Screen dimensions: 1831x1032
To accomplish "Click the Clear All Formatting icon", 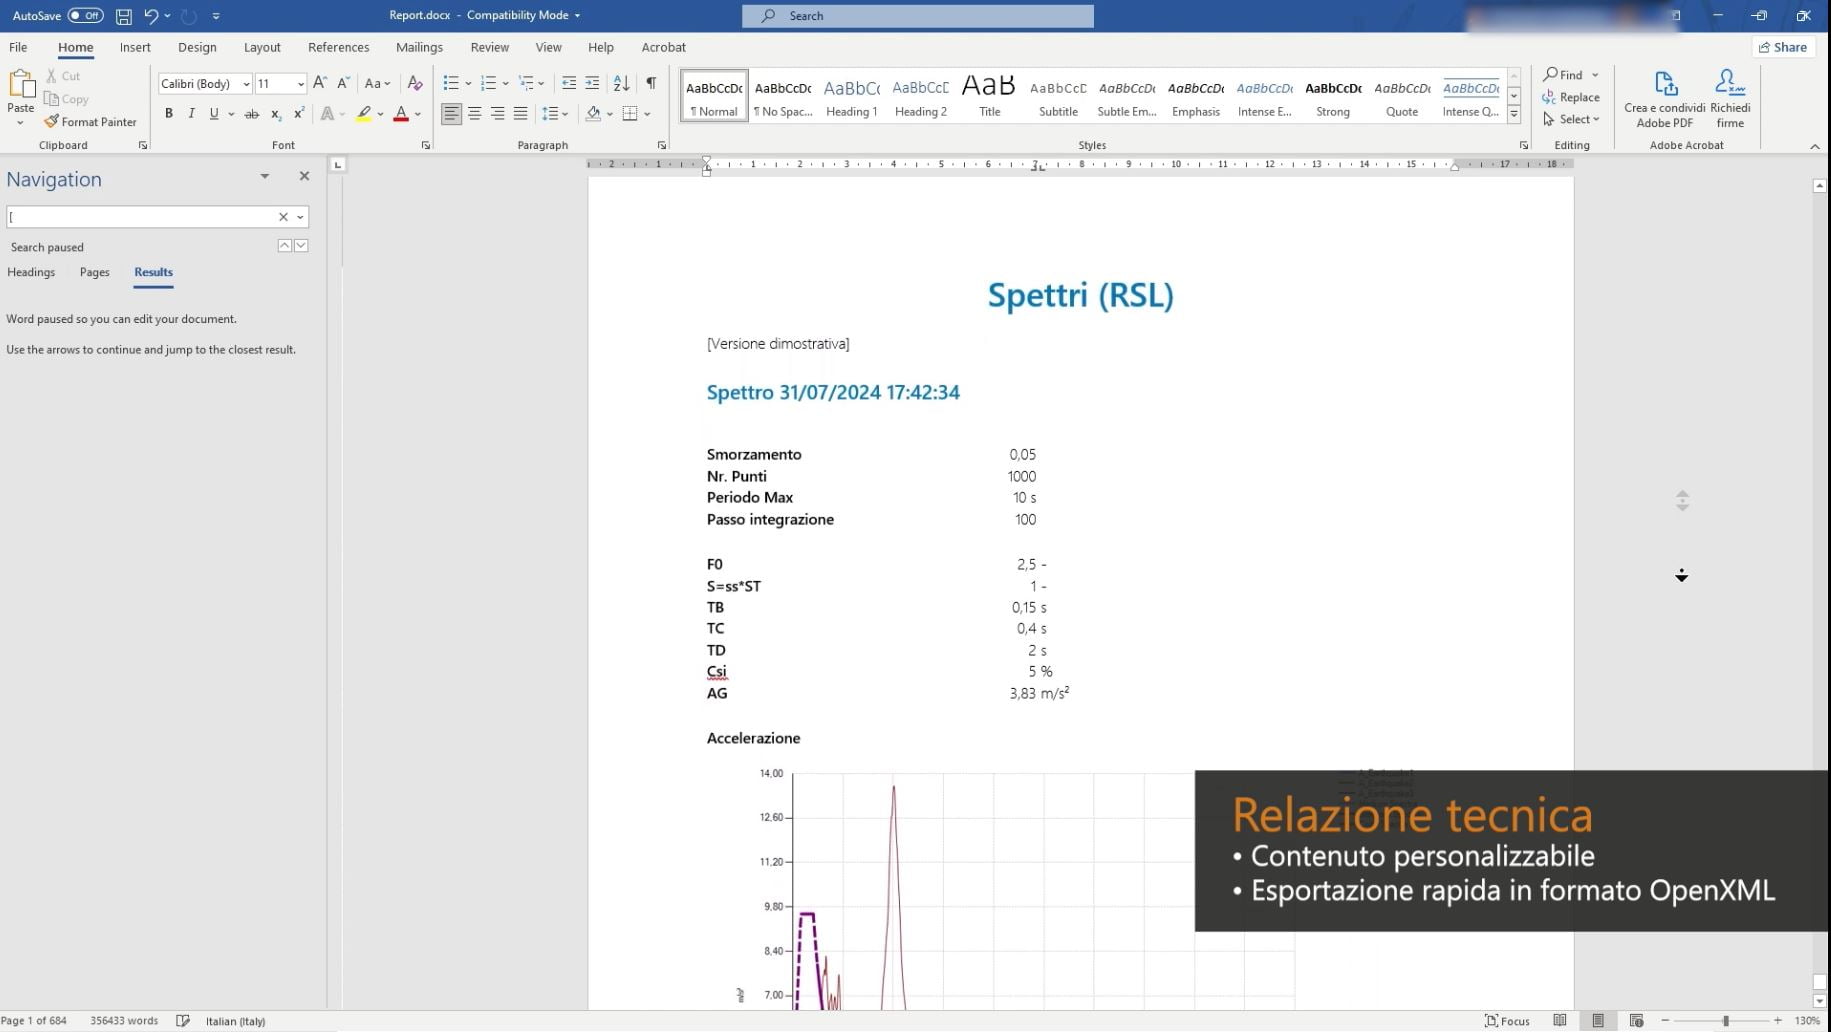I will (415, 83).
